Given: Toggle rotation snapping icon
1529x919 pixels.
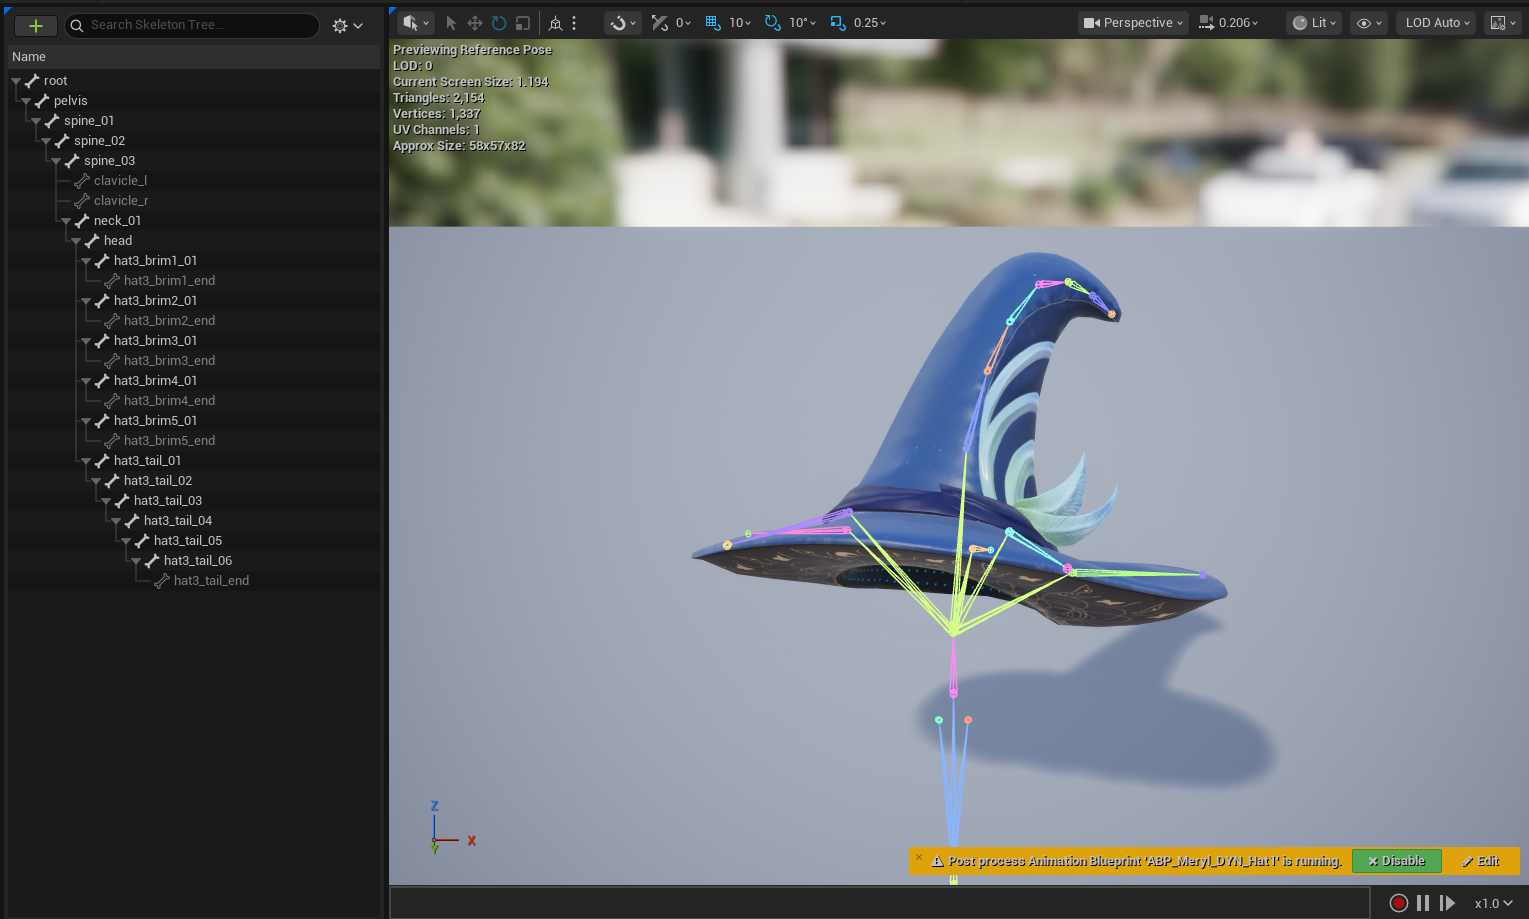Looking at the screenshot, I should [773, 23].
